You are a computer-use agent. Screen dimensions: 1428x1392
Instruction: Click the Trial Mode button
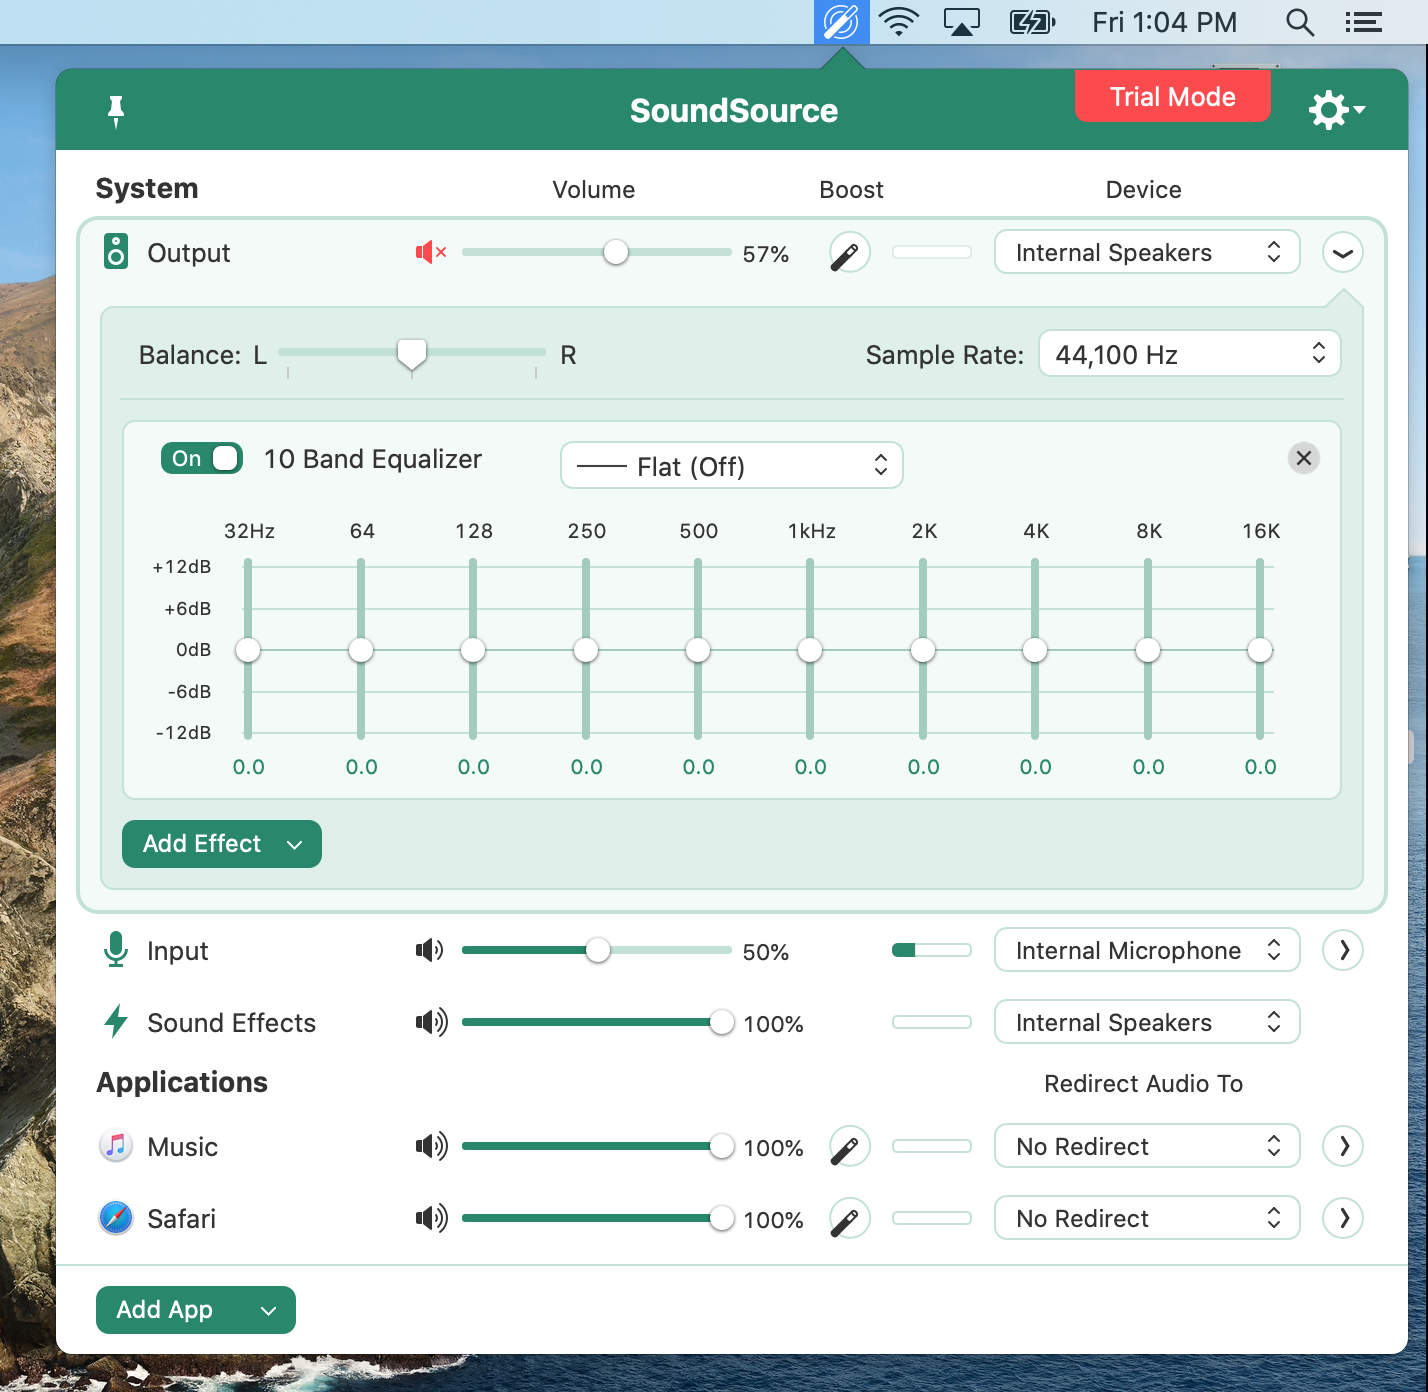(1173, 96)
